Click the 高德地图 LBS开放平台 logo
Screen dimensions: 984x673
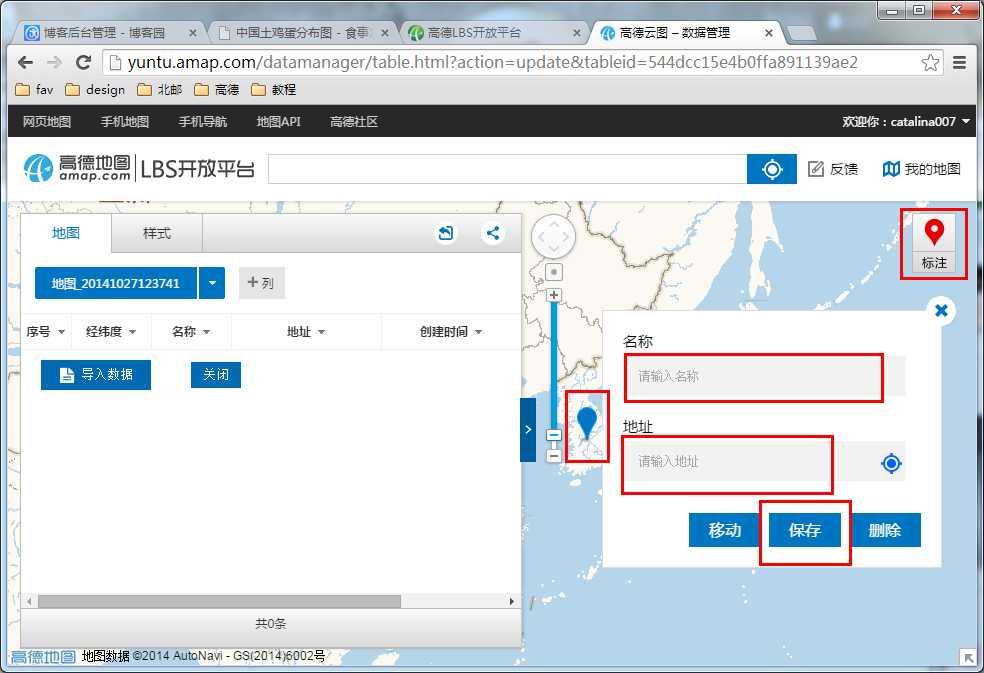[x=139, y=169]
